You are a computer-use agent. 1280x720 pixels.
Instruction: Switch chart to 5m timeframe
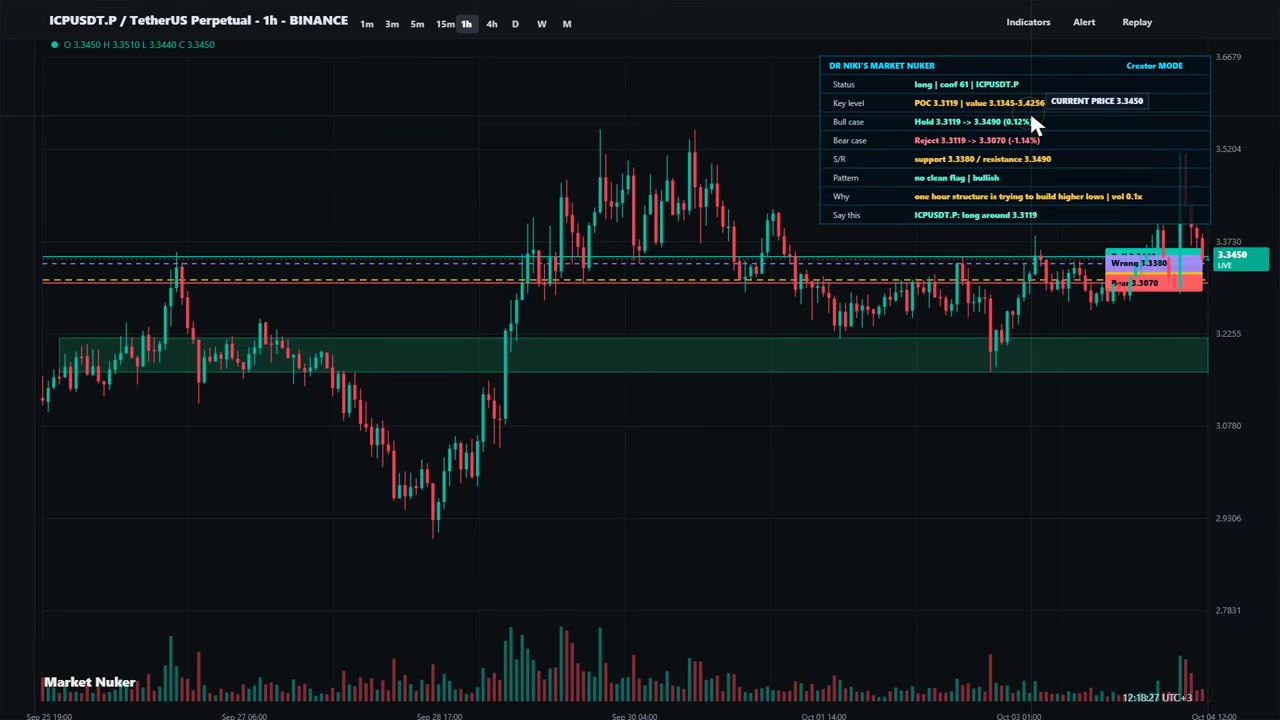[417, 24]
